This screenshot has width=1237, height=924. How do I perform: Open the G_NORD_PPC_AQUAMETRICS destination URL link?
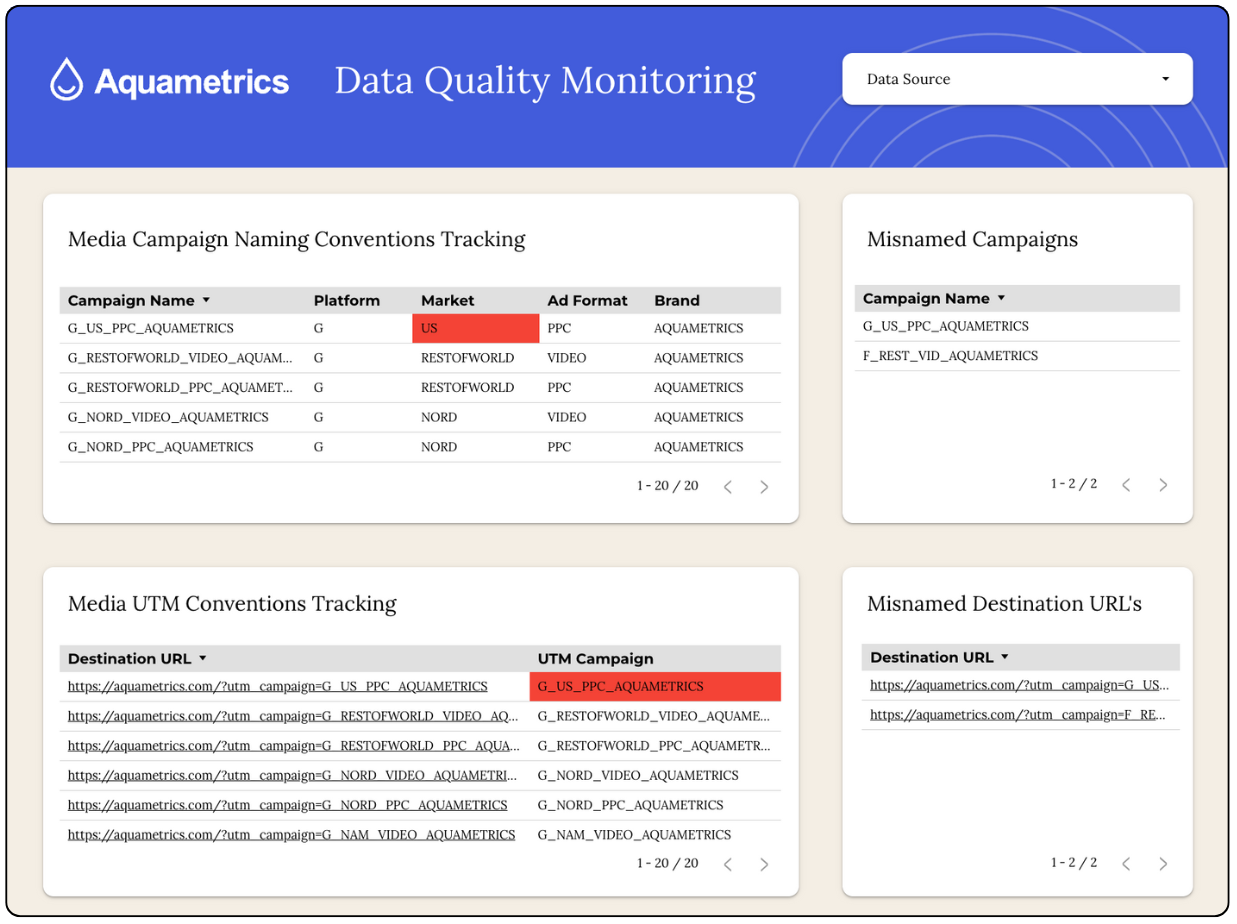click(287, 805)
